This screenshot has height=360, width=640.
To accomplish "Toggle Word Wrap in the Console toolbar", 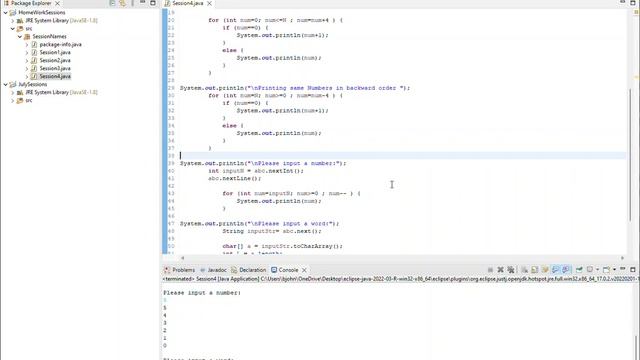I will [x=545, y=270].
